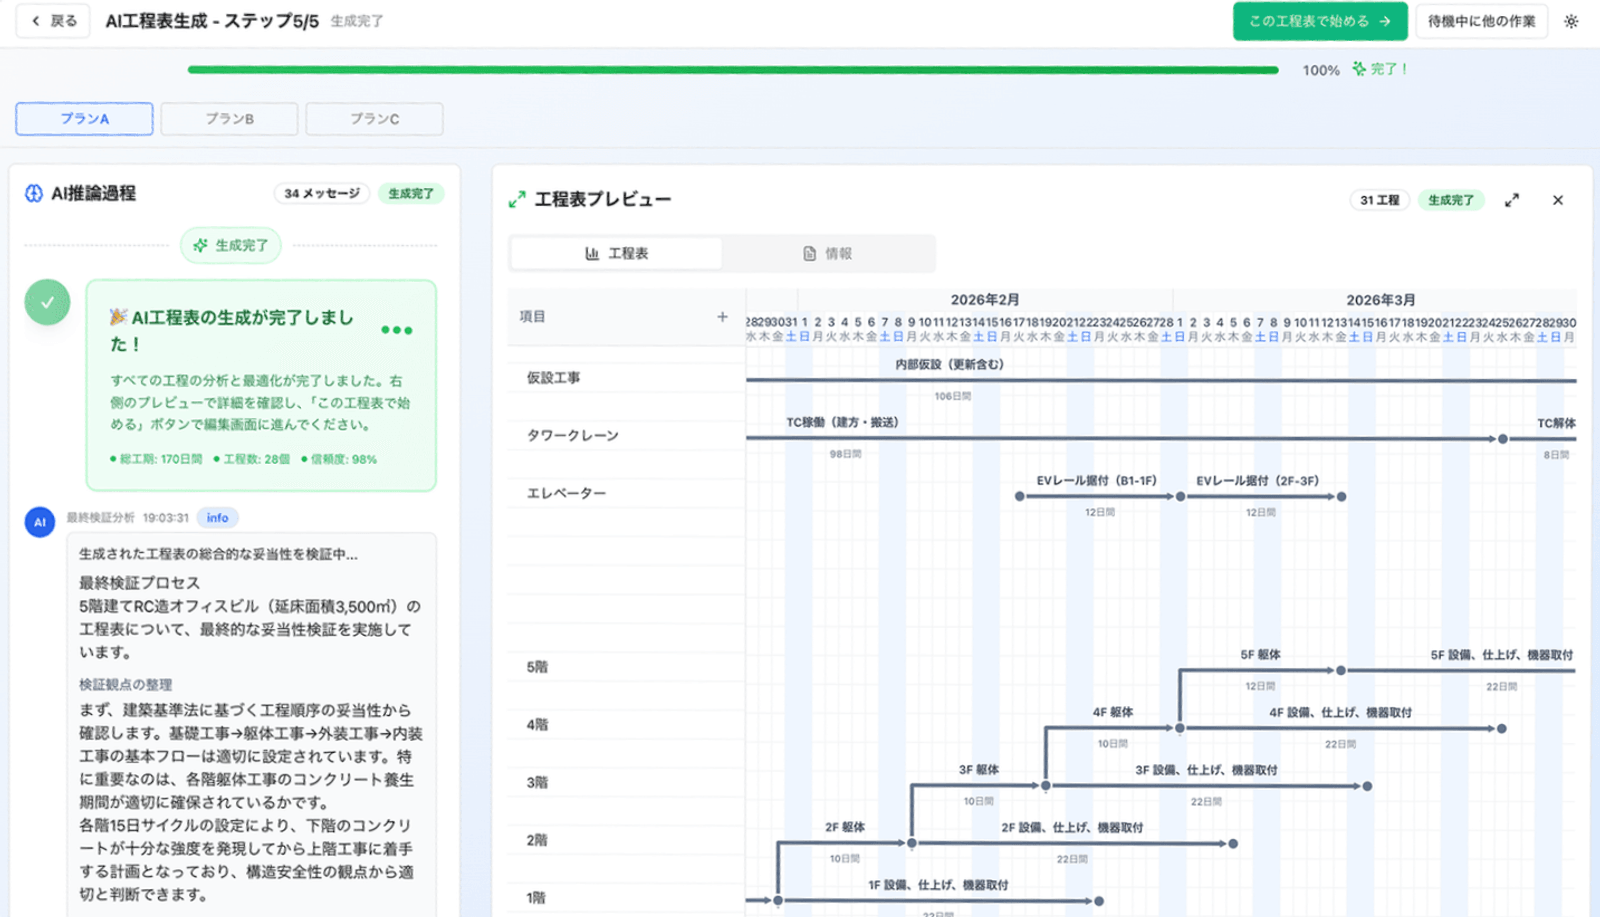Select the プランA tab
Screen dimensions: 1600x917
click(85, 119)
